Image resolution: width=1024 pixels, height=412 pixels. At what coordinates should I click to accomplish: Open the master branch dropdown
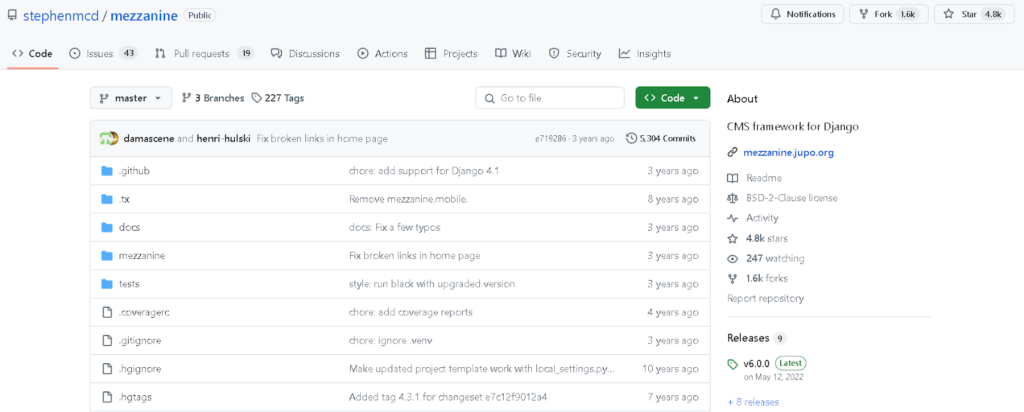(131, 98)
